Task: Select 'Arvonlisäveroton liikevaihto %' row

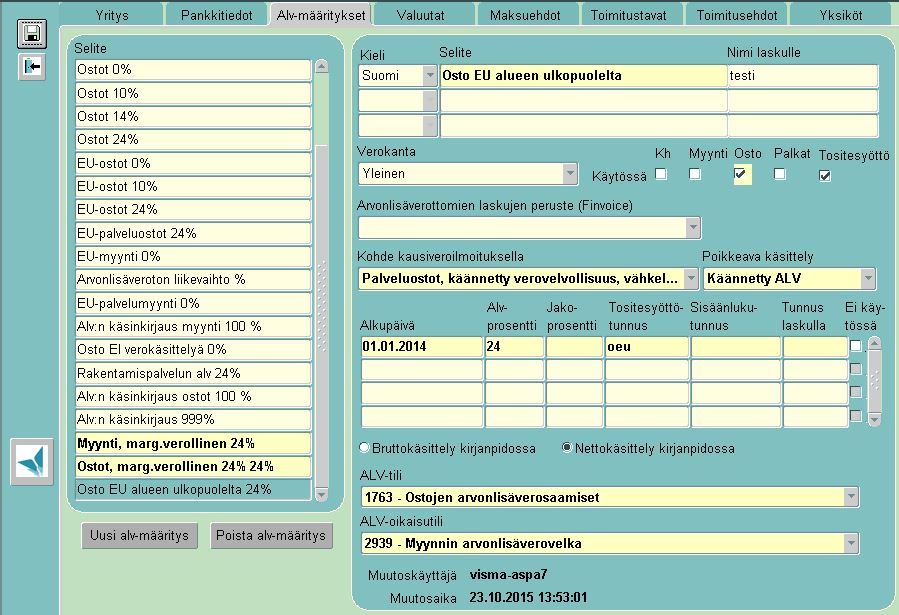Action: point(193,280)
